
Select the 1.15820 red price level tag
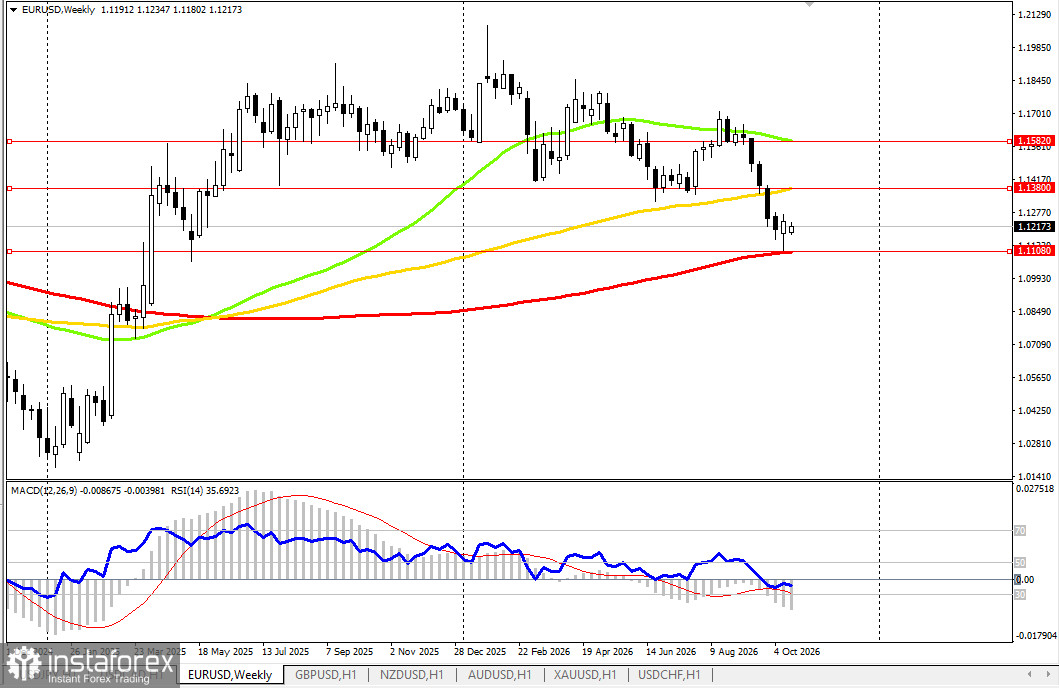(x=1034, y=141)
